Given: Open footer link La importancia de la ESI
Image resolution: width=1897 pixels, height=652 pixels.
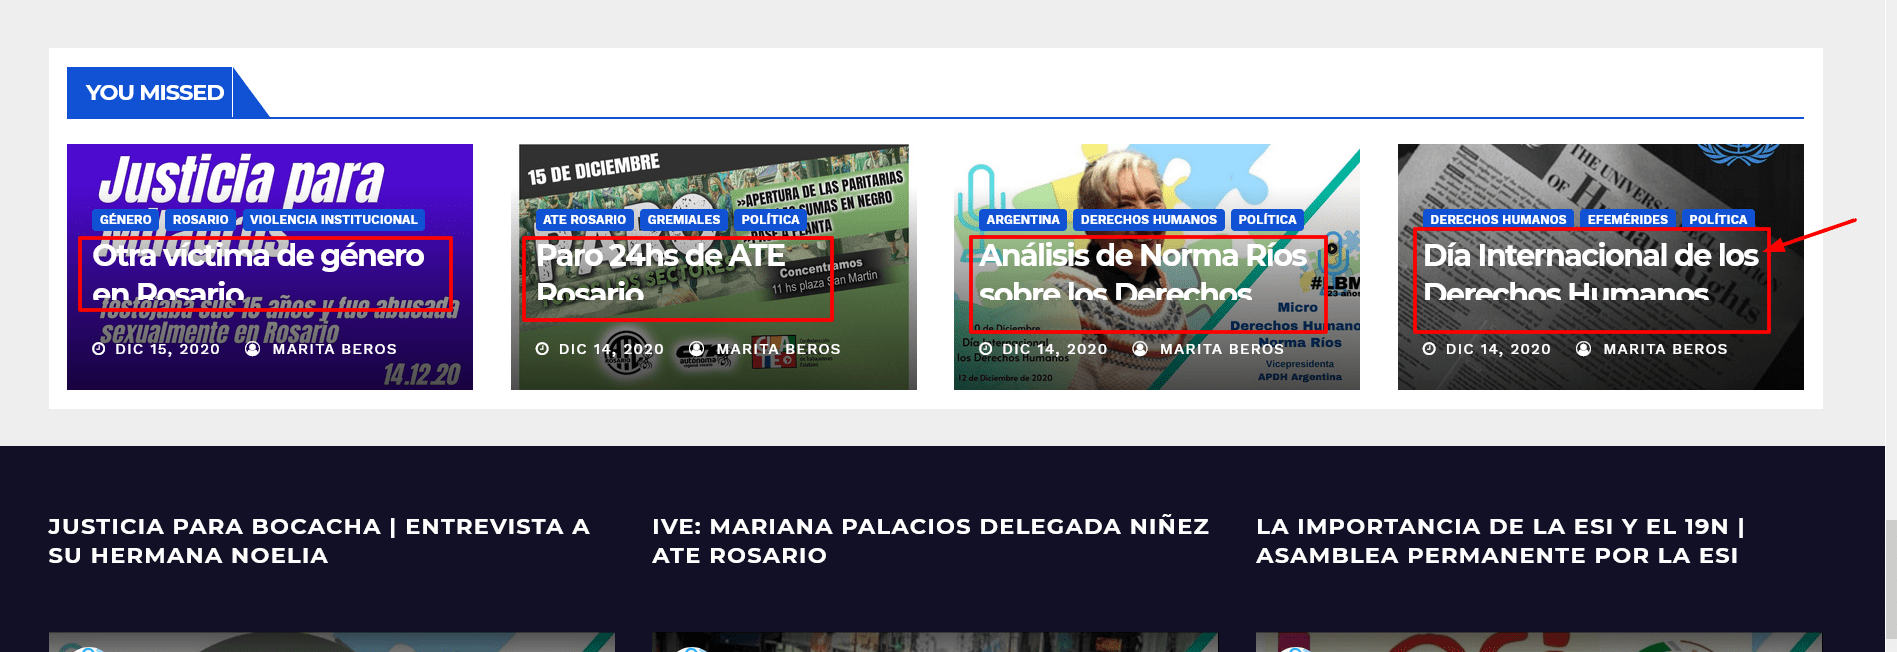Looking at the screenshot, I should [x=1500, y=541].
